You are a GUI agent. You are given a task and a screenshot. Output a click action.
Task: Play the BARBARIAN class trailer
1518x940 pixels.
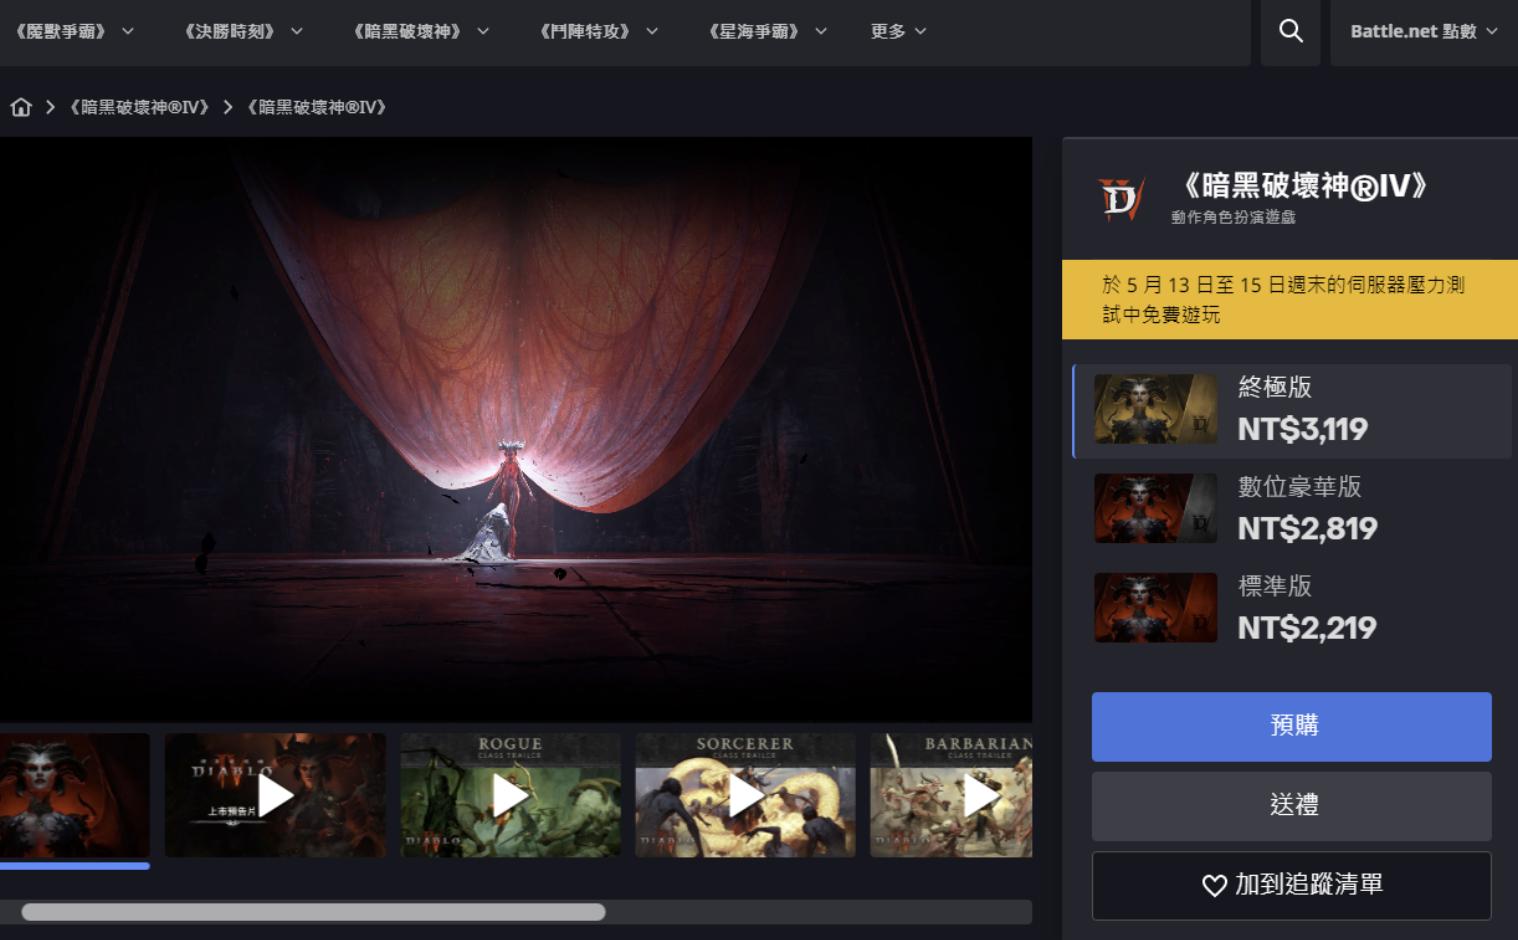coord(981,795)
